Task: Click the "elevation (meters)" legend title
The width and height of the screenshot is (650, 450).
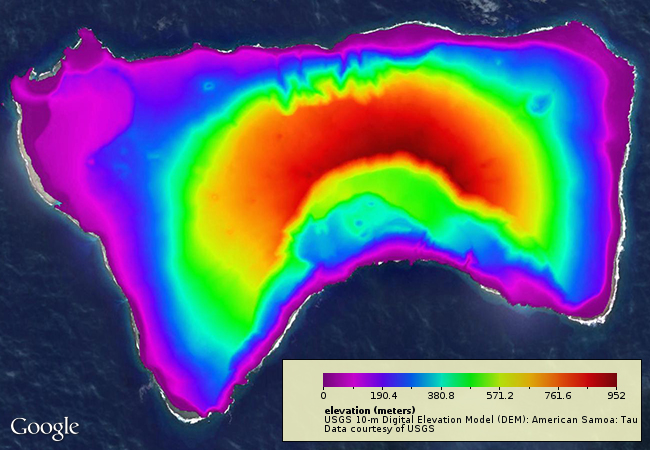Action: 370,411
